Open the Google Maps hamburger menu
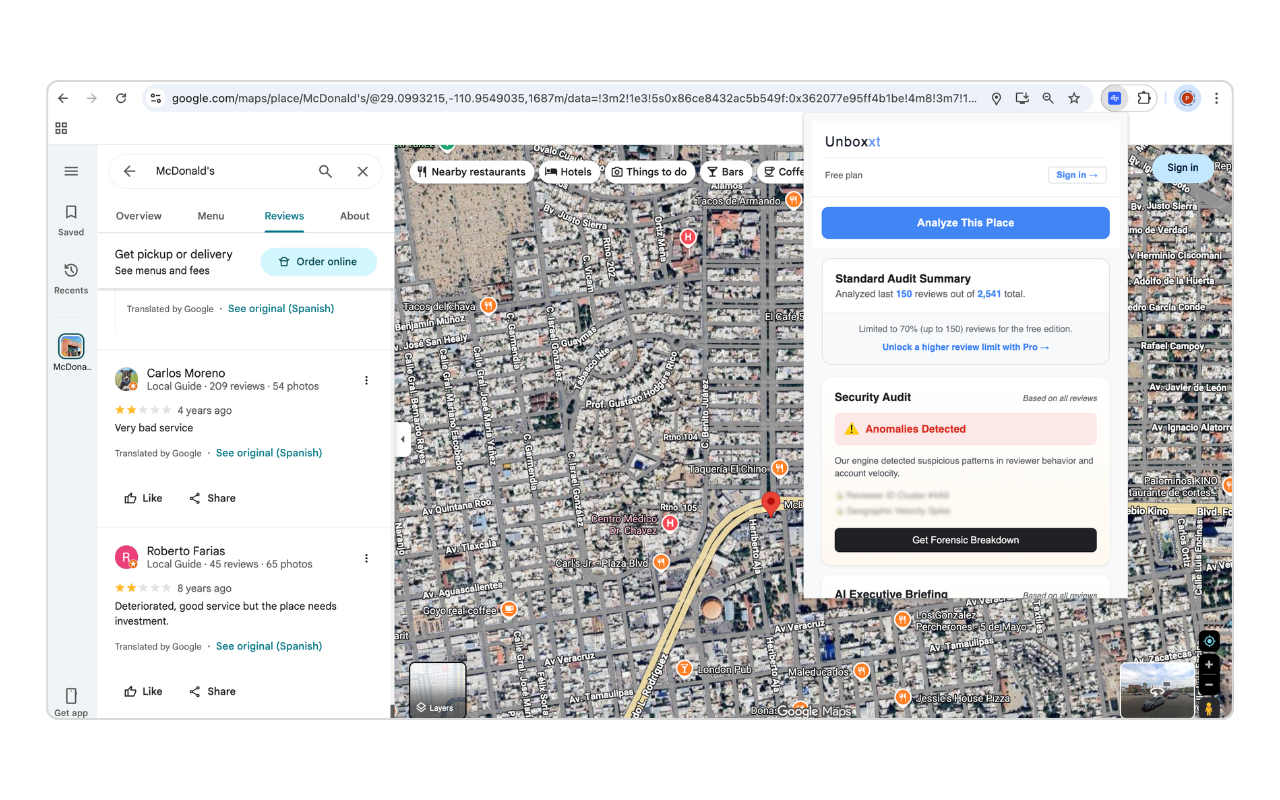 [x=71, y=171]
